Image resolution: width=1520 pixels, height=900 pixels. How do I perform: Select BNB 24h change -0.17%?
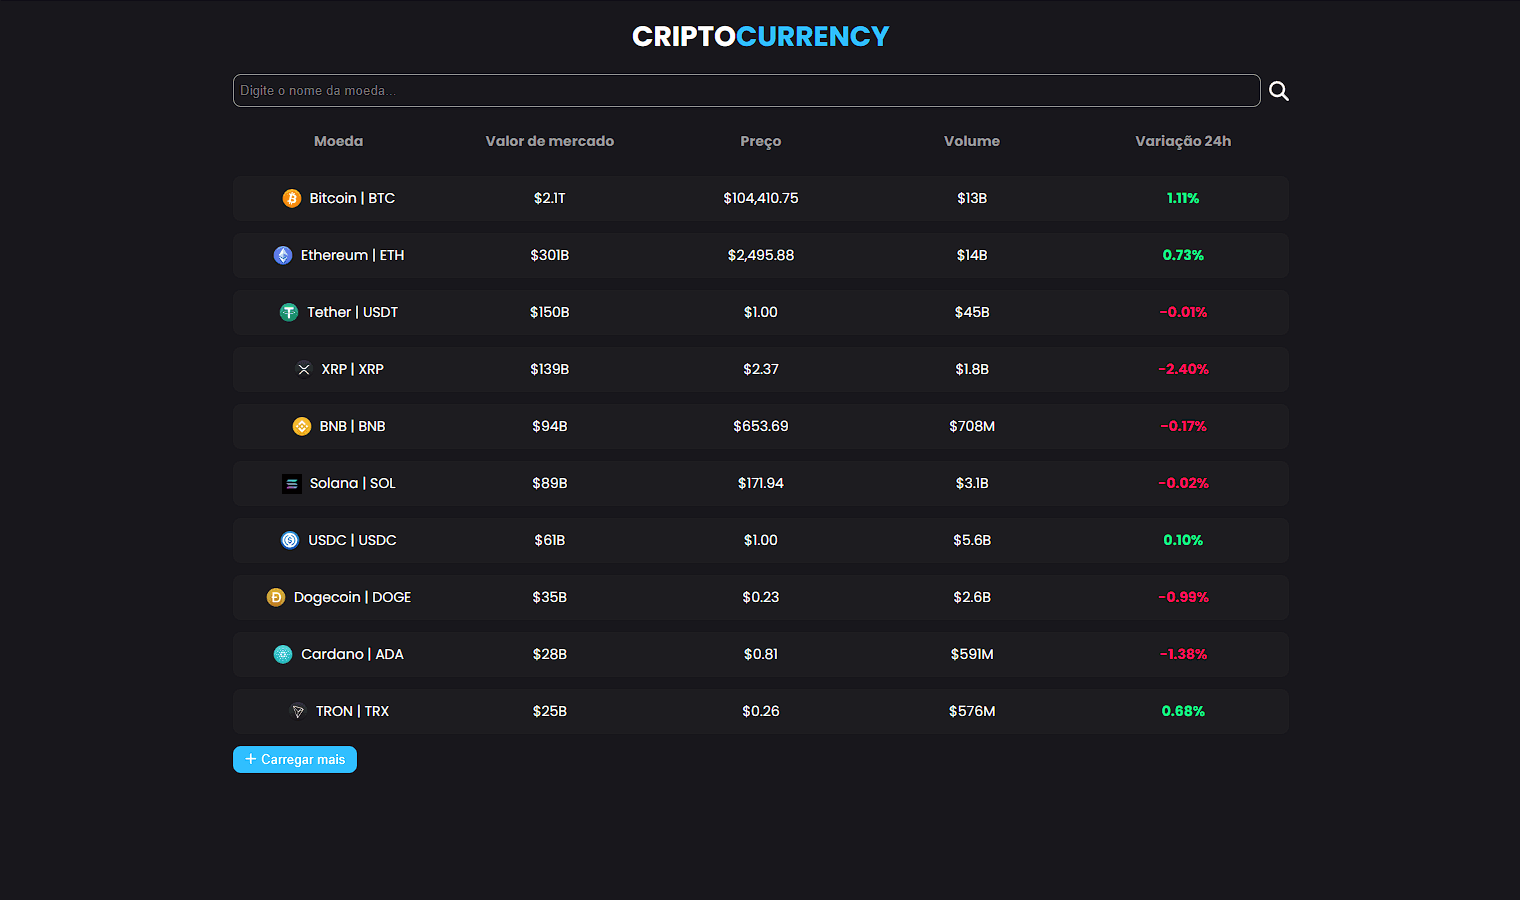[1183, 426]
